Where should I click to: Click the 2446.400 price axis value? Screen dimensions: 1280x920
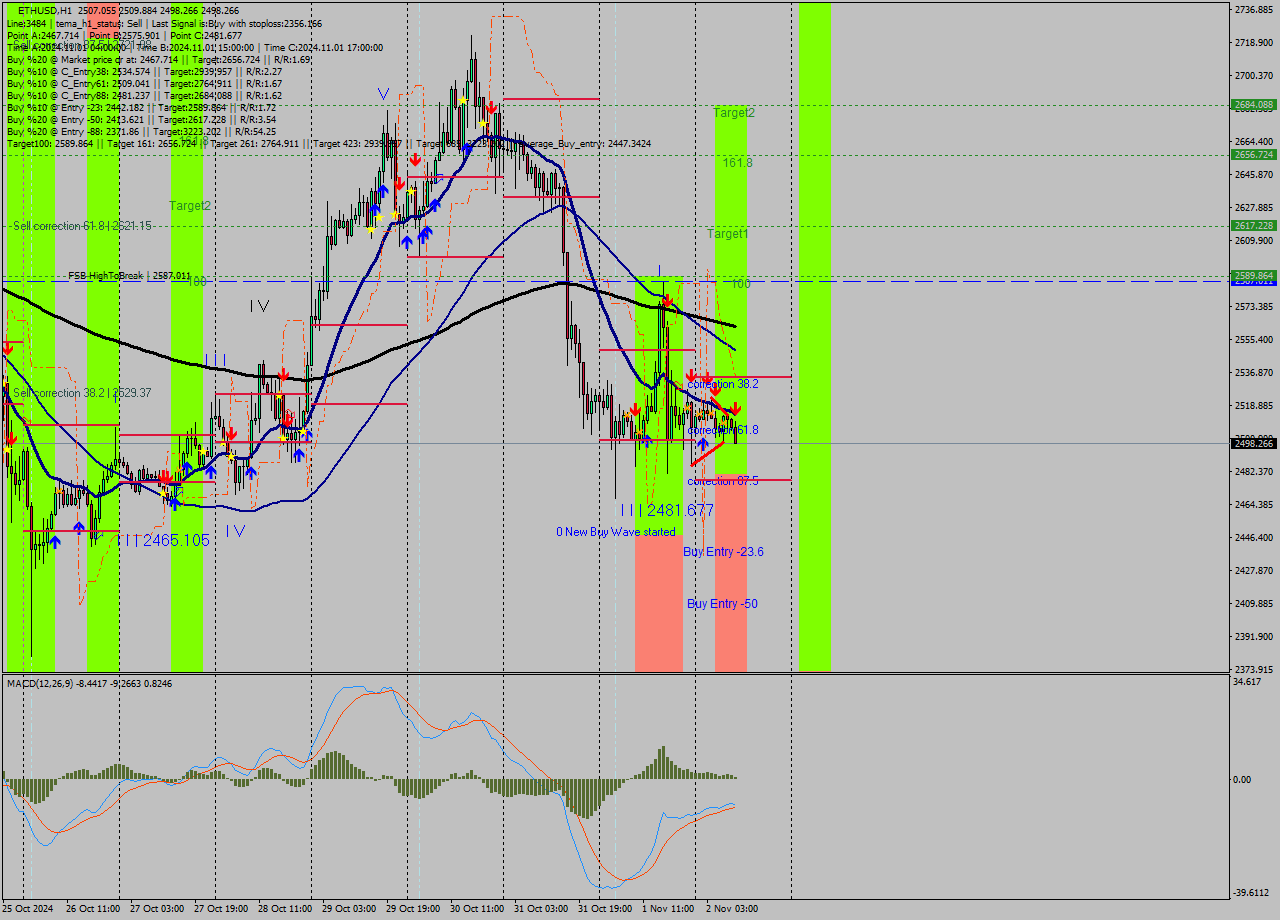(x=1254, y=537)
